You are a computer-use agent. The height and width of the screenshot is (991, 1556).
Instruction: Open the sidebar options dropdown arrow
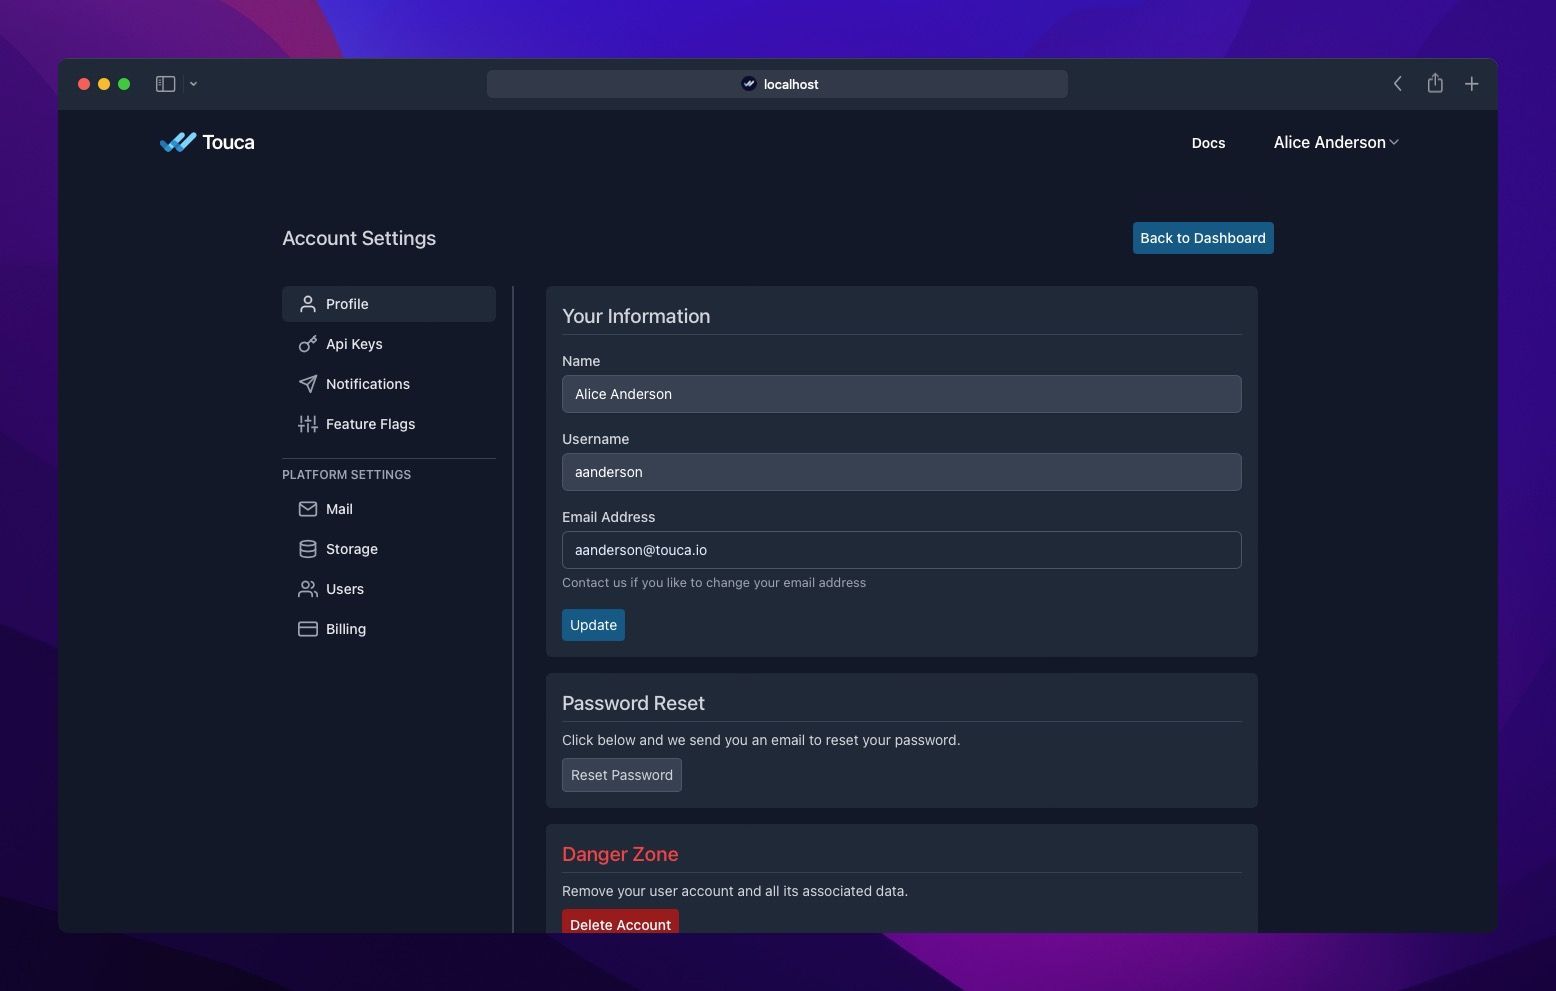click(x=193, y=84)
